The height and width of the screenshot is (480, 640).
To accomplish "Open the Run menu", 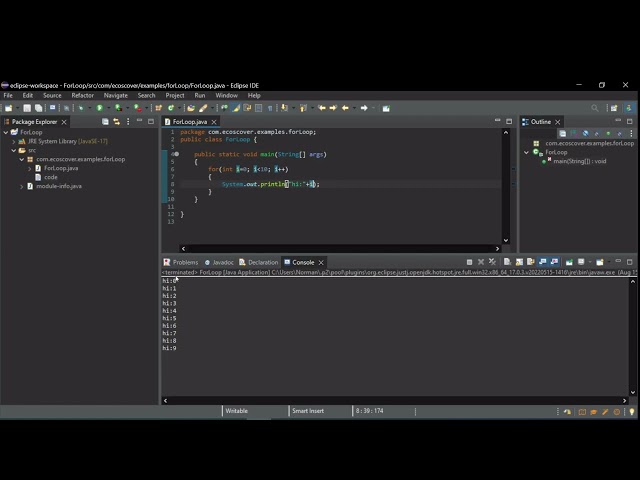I will pos(200,96).
